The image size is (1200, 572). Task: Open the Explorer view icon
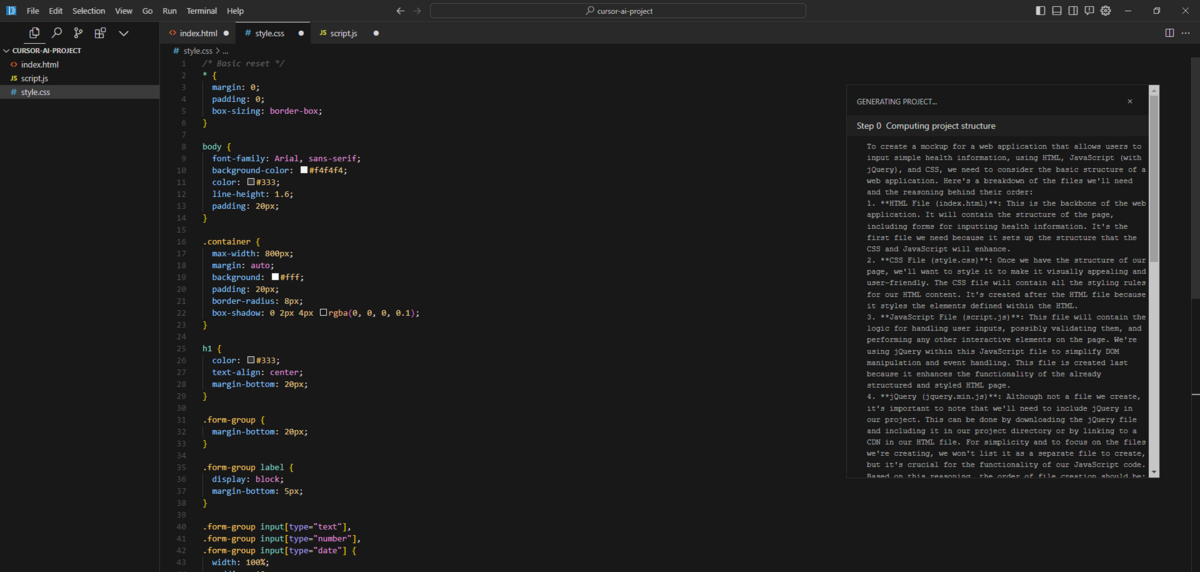click(x=35, y=33)
